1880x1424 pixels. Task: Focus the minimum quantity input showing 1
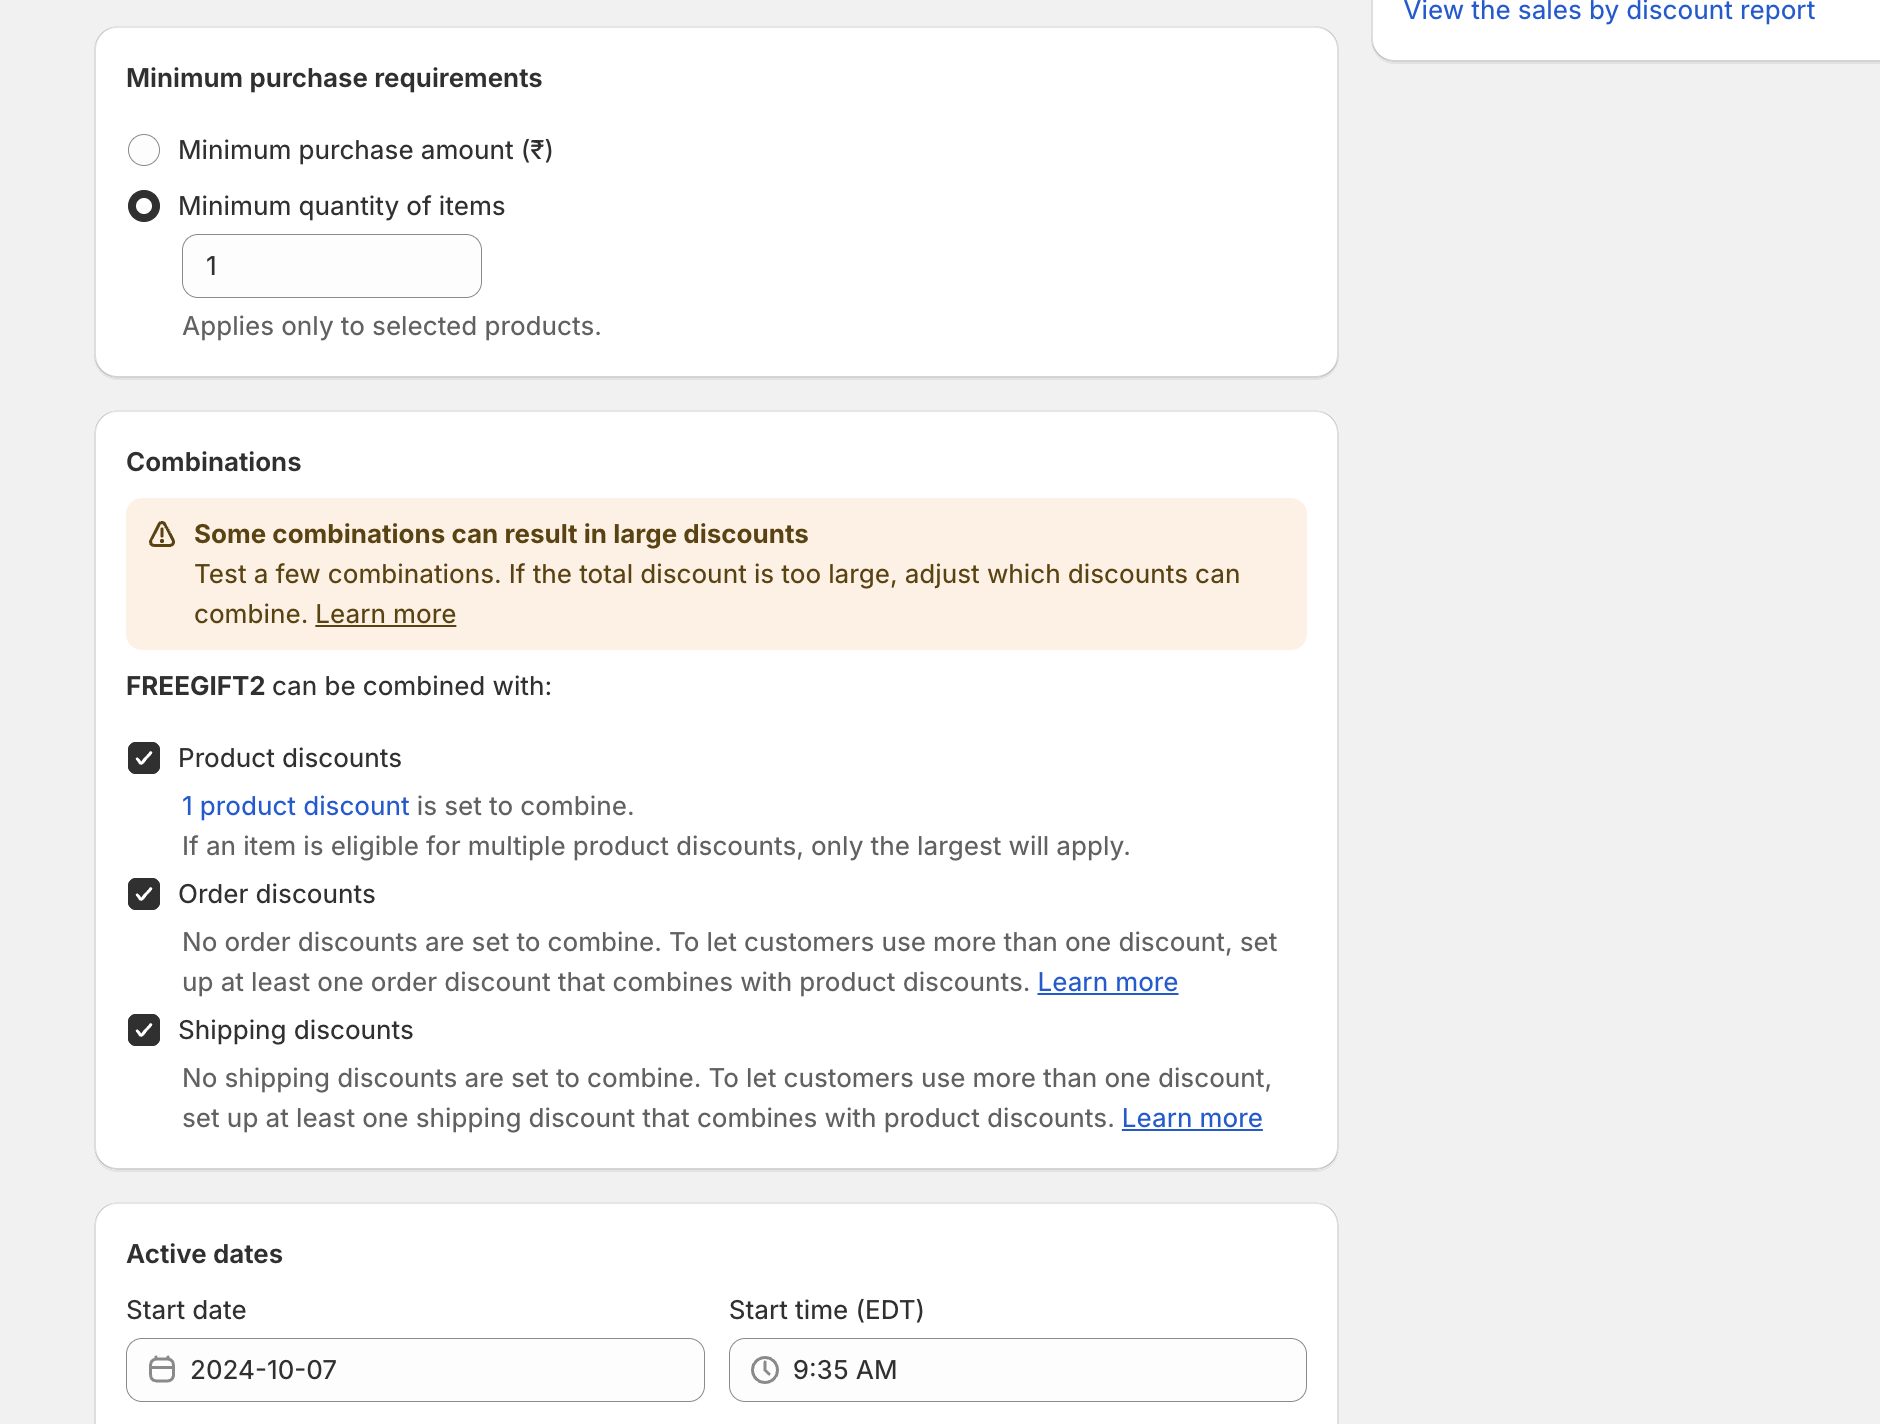click(x=331, y=265)
